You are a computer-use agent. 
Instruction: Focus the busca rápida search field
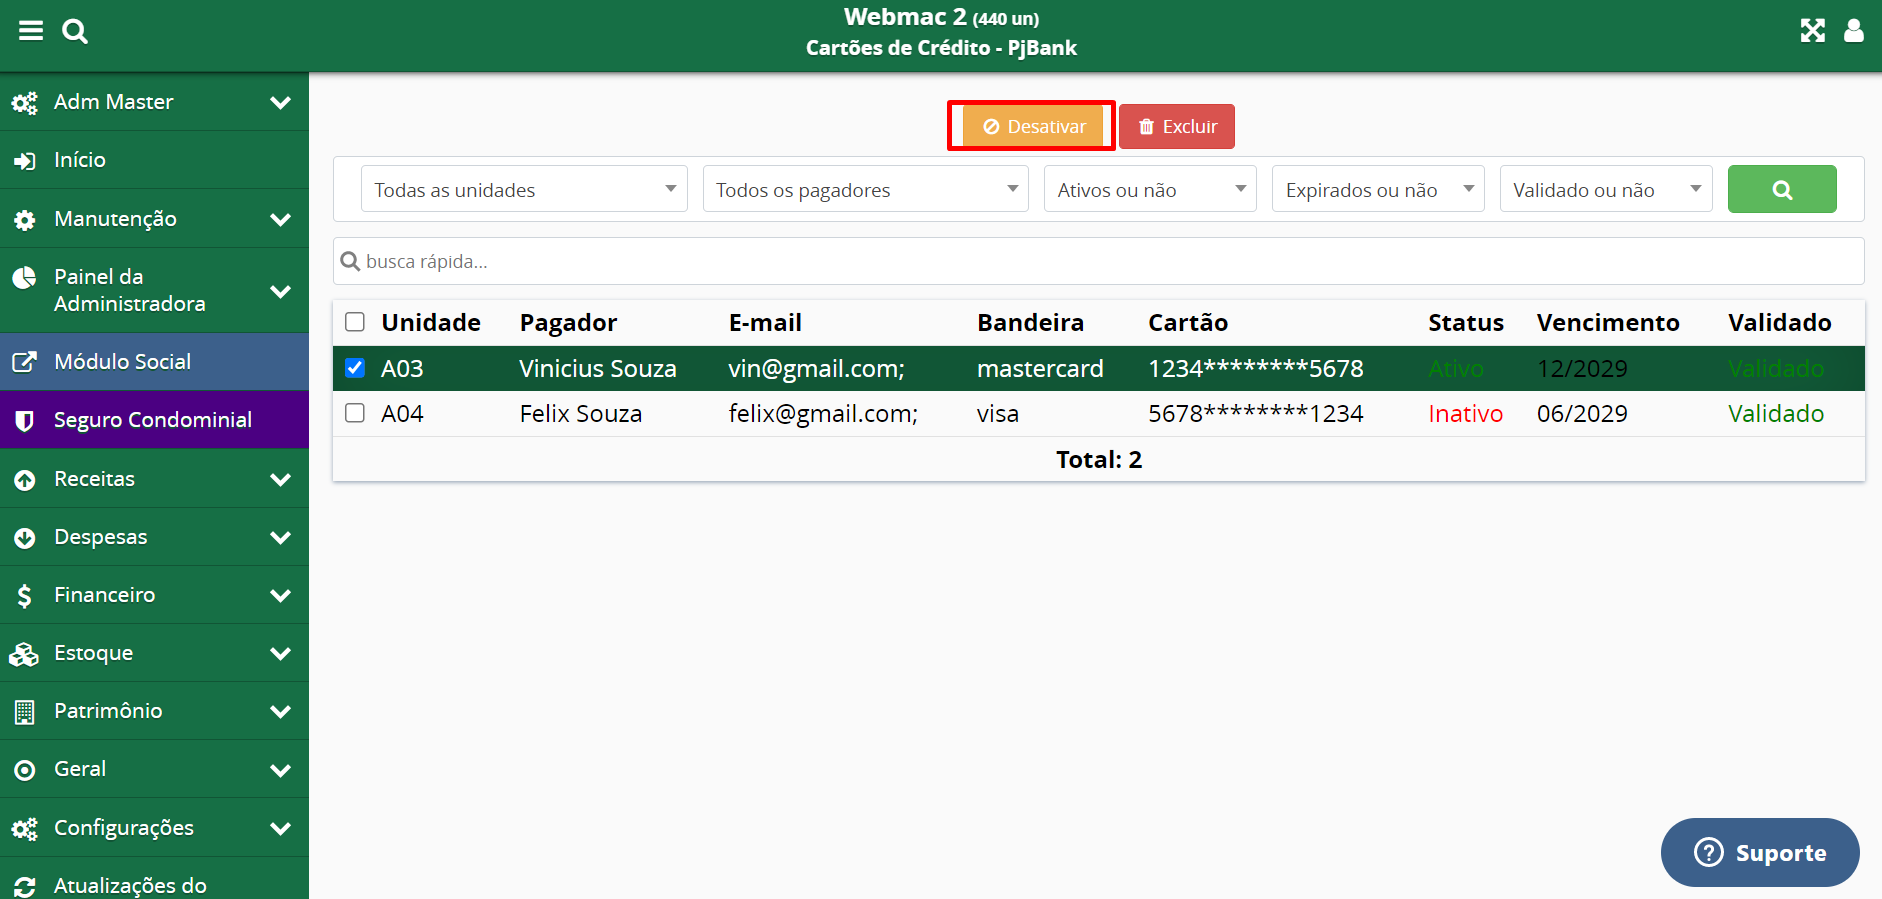(1098, 261)
